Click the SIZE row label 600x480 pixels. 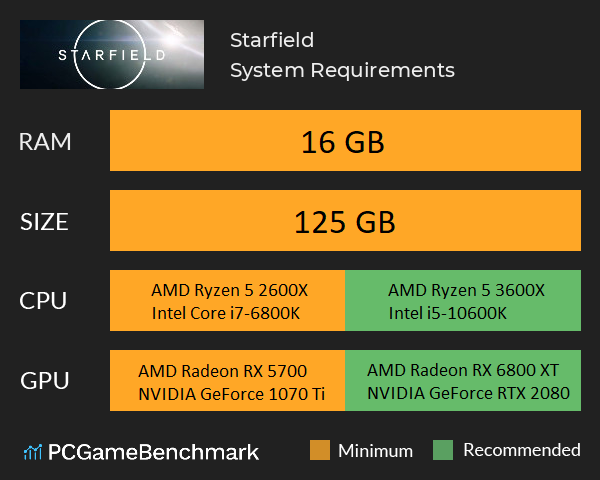45,221
